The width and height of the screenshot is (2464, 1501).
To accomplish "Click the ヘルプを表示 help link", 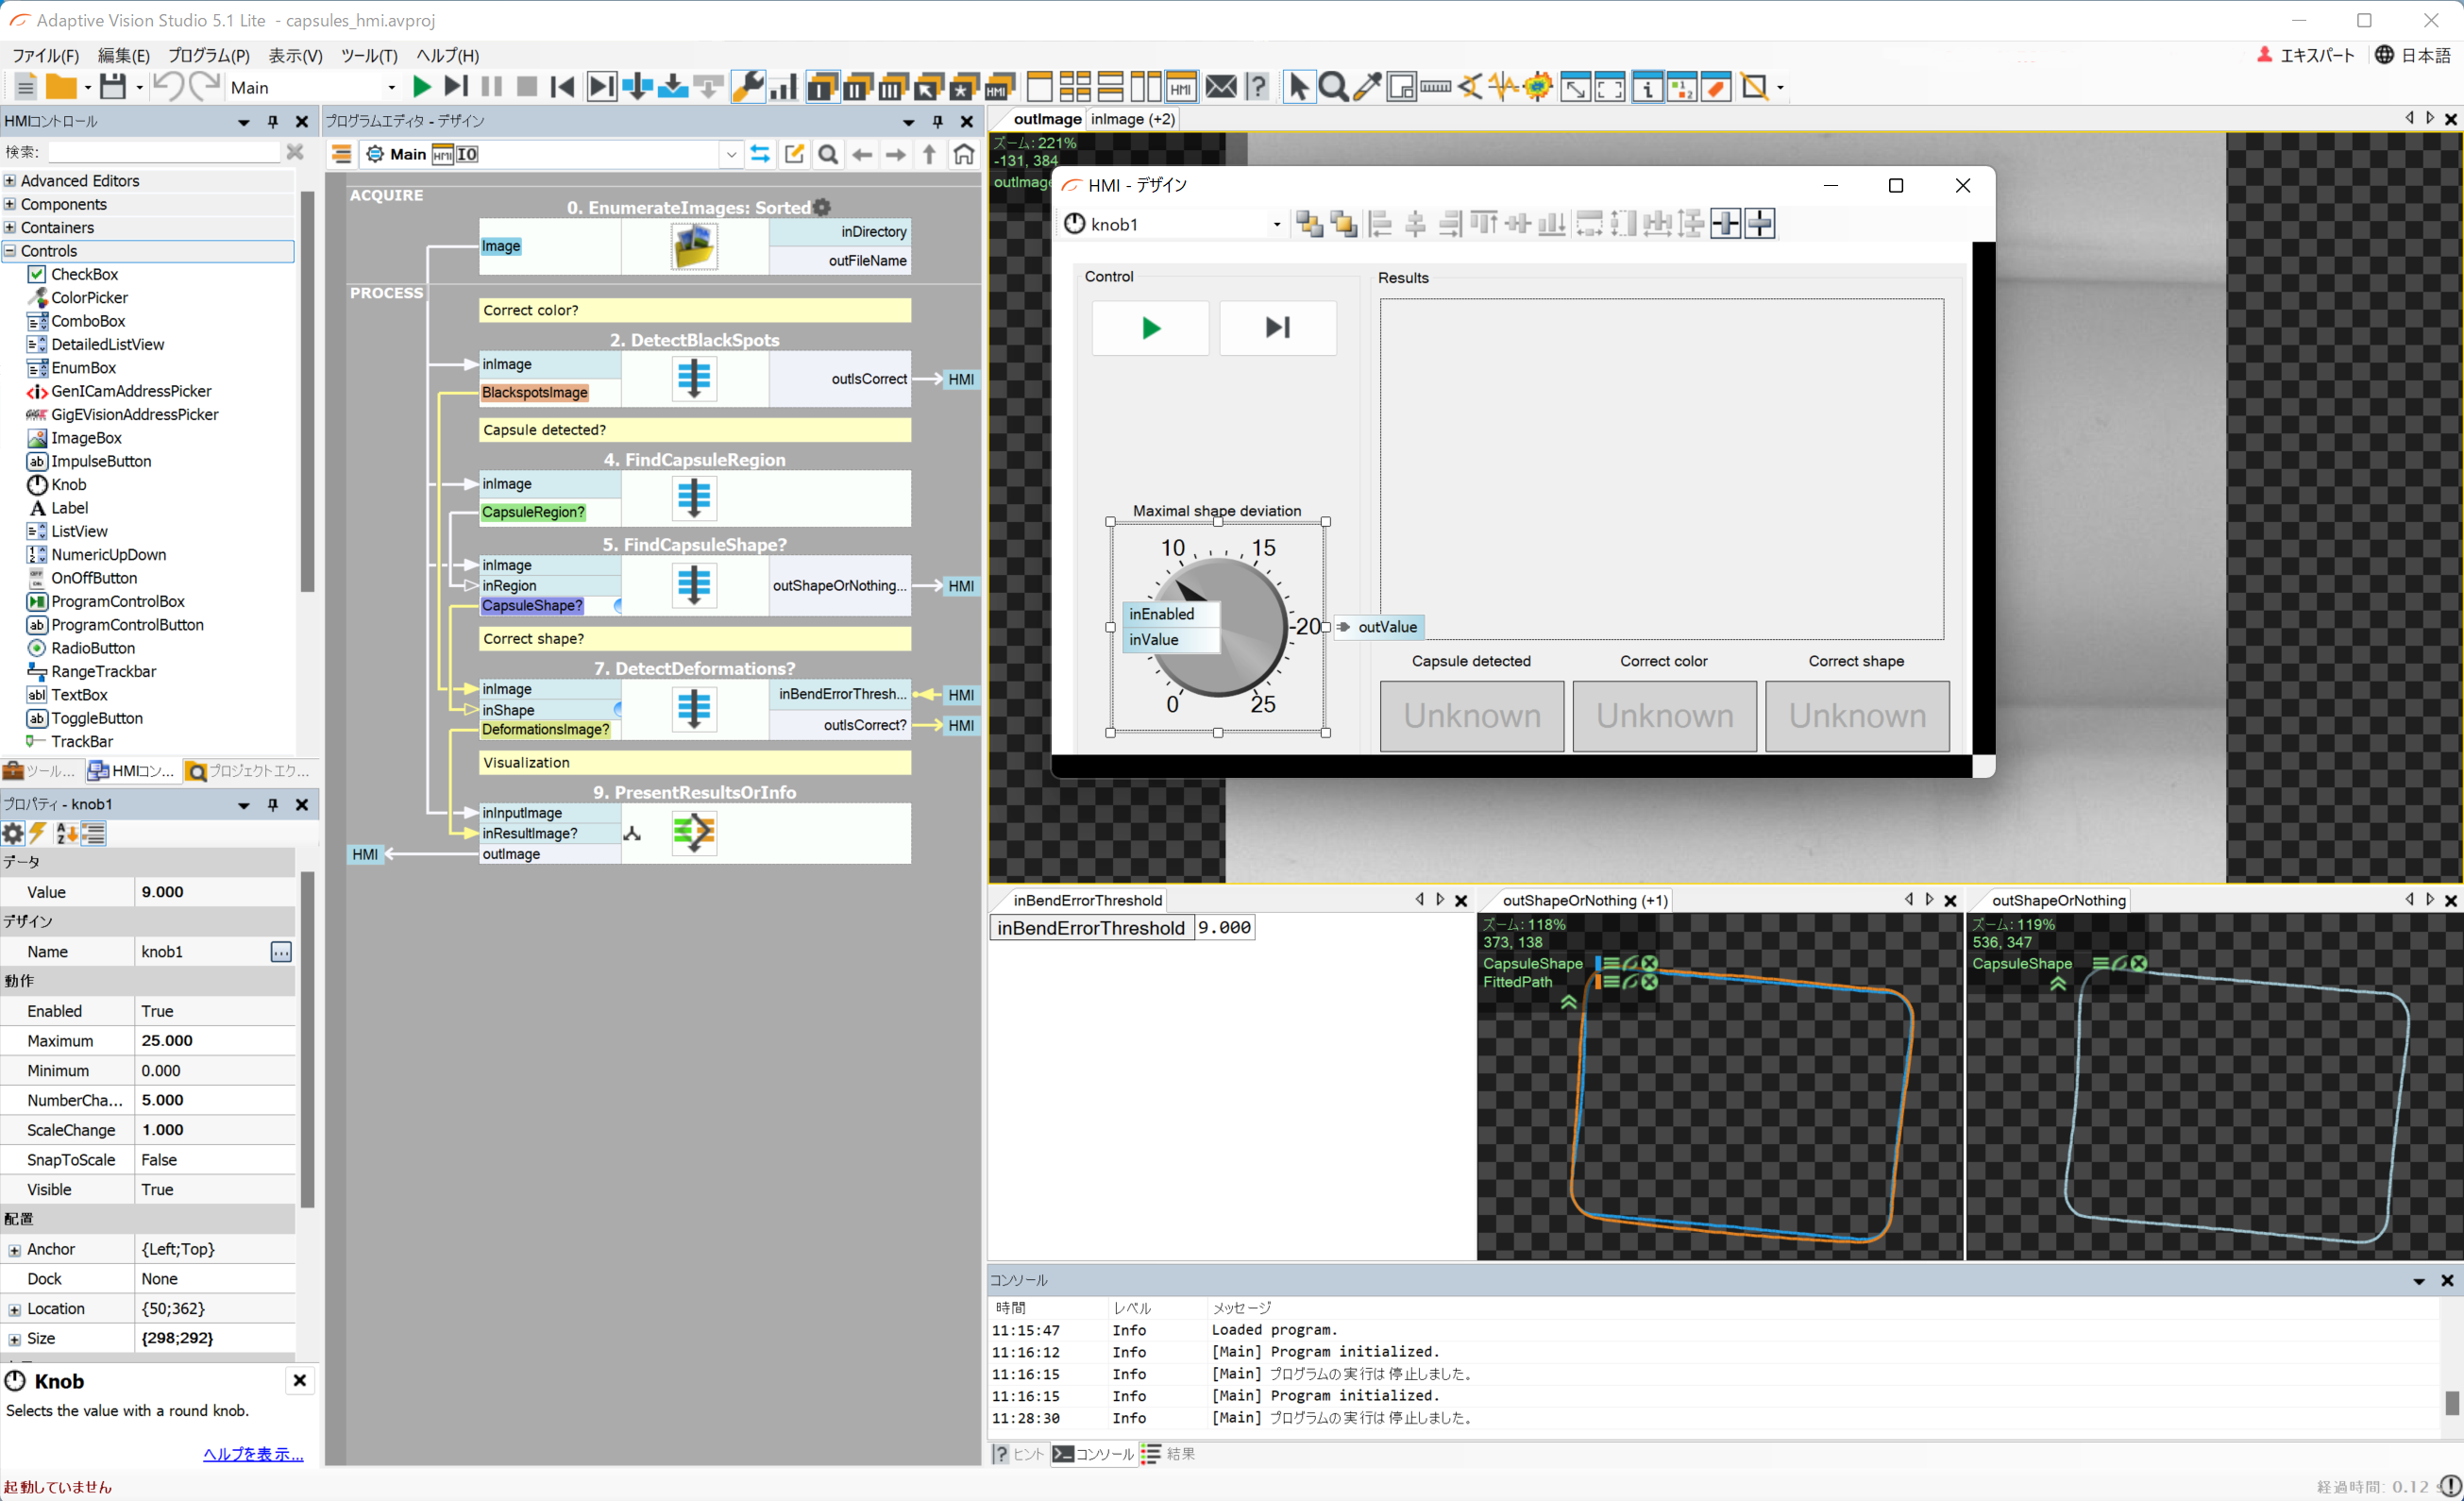I will [253, 1454].
